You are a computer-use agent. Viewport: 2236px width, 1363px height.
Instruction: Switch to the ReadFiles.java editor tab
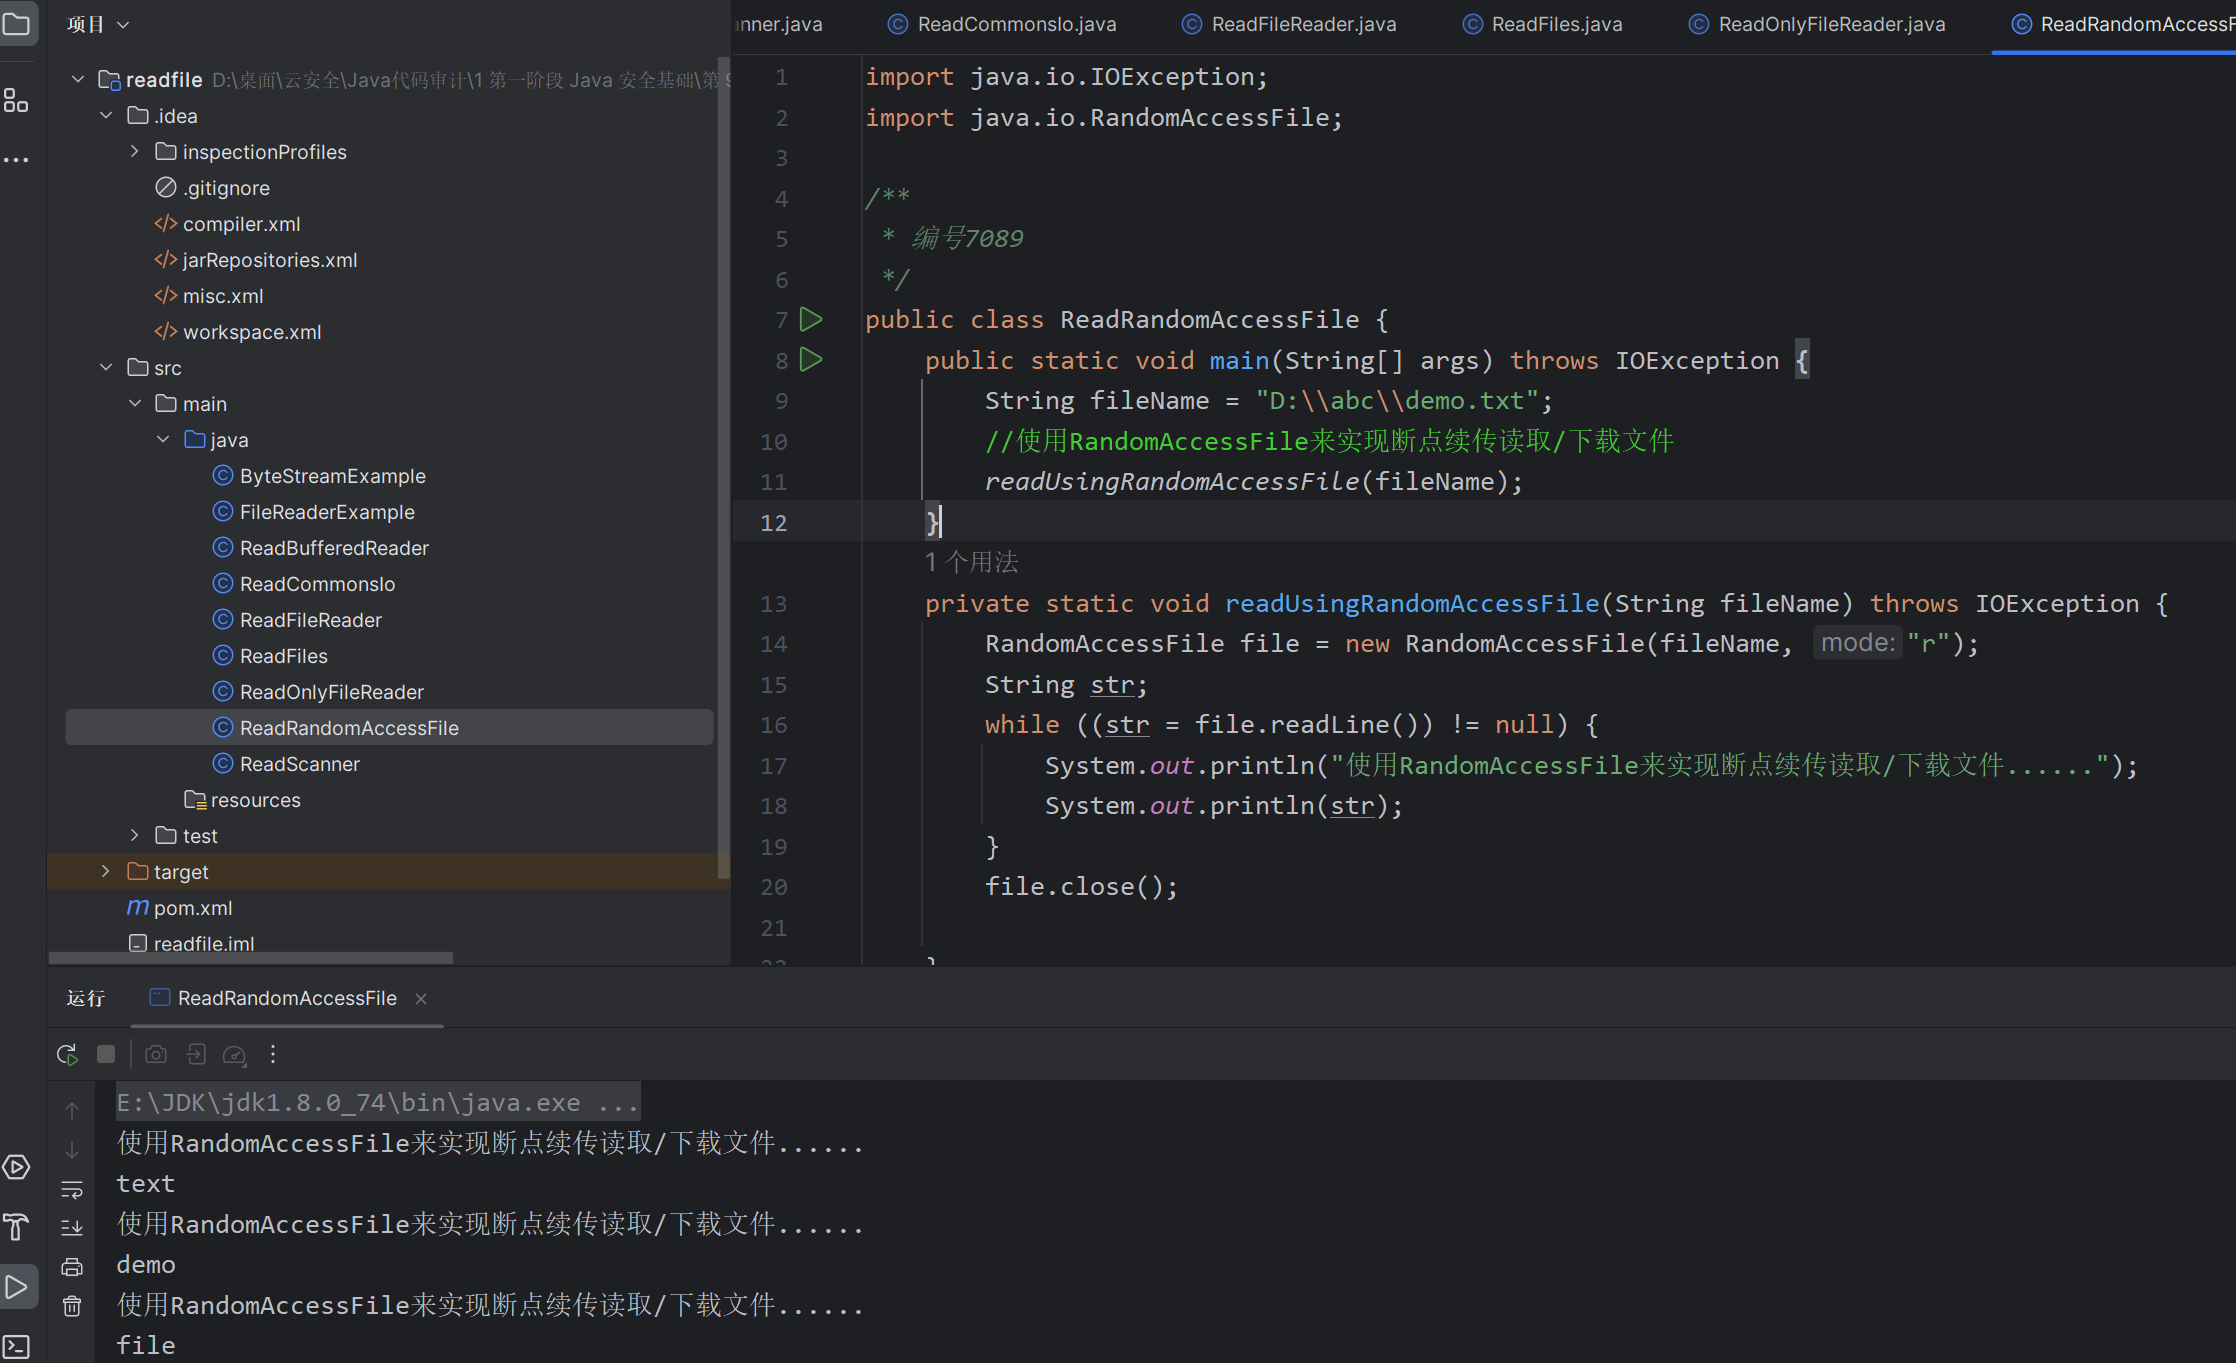click(1555, 24)
